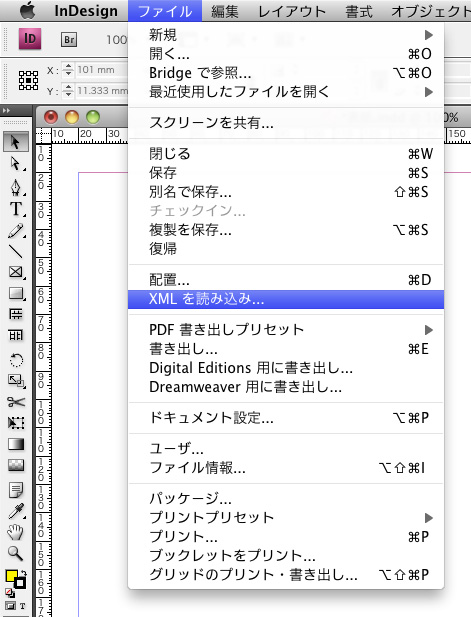Select the Rectangle Frame tool
Image resolution: width=471 pixels, height=617 pixels.
(x=16, y=272)
